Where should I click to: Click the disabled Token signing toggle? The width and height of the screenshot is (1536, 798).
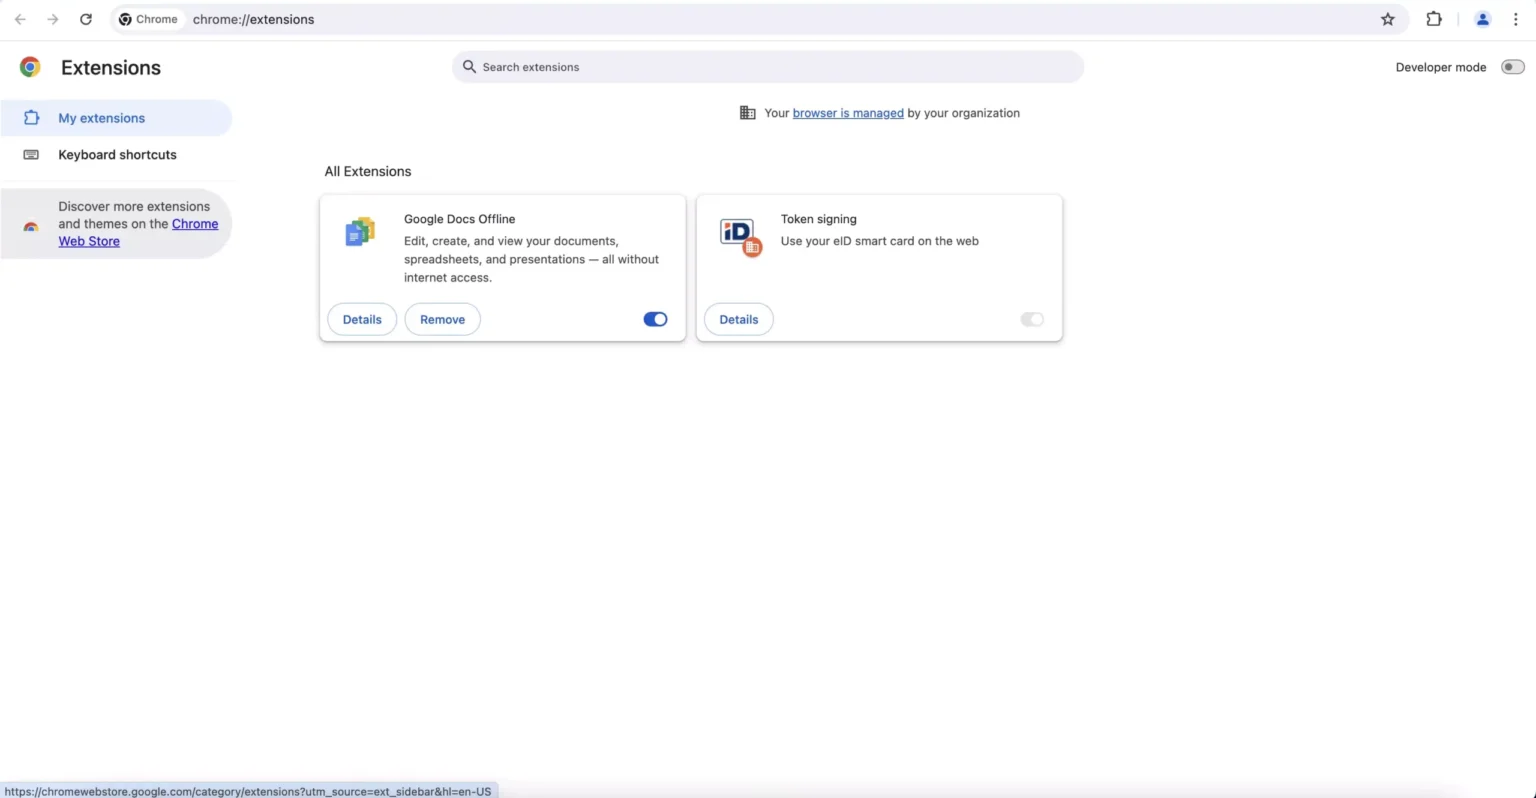coord(1032,319)
